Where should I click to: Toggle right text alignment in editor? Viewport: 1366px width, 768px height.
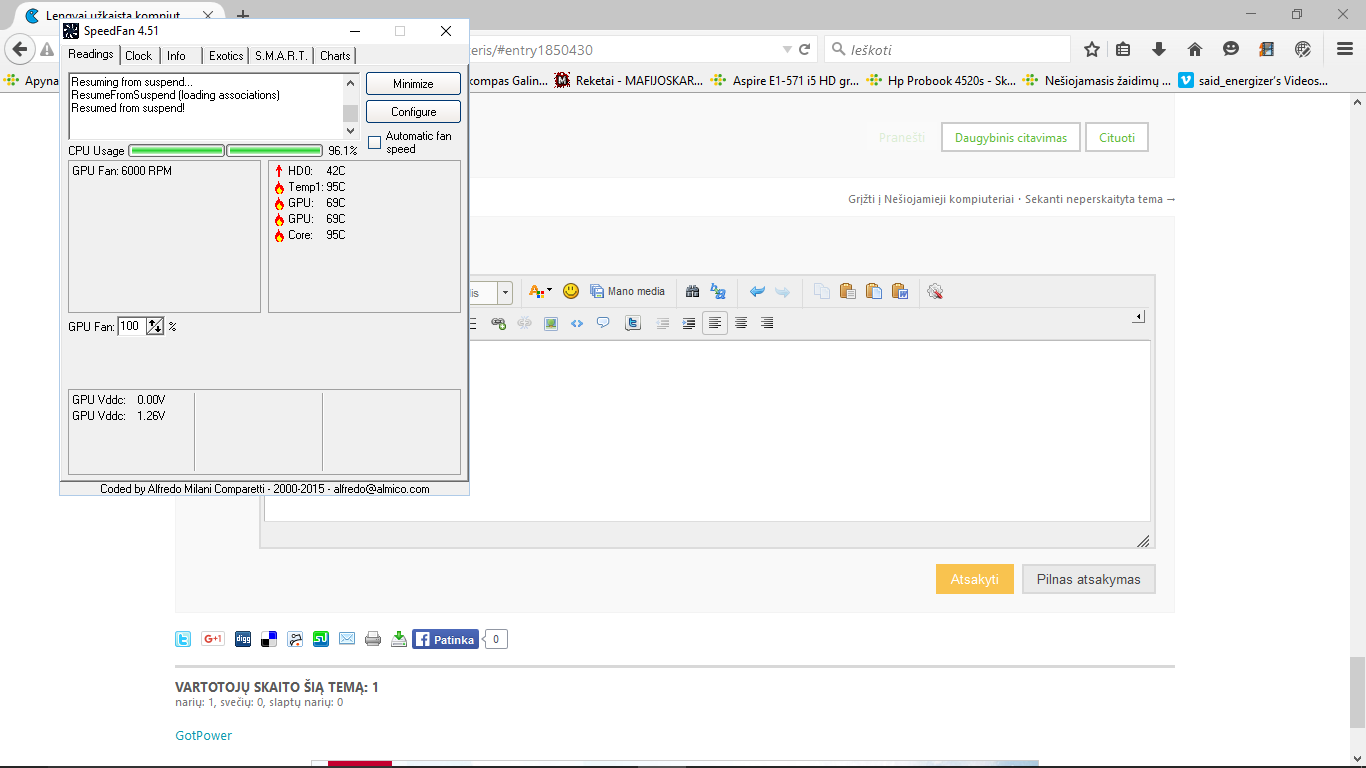tap(767, 323)
